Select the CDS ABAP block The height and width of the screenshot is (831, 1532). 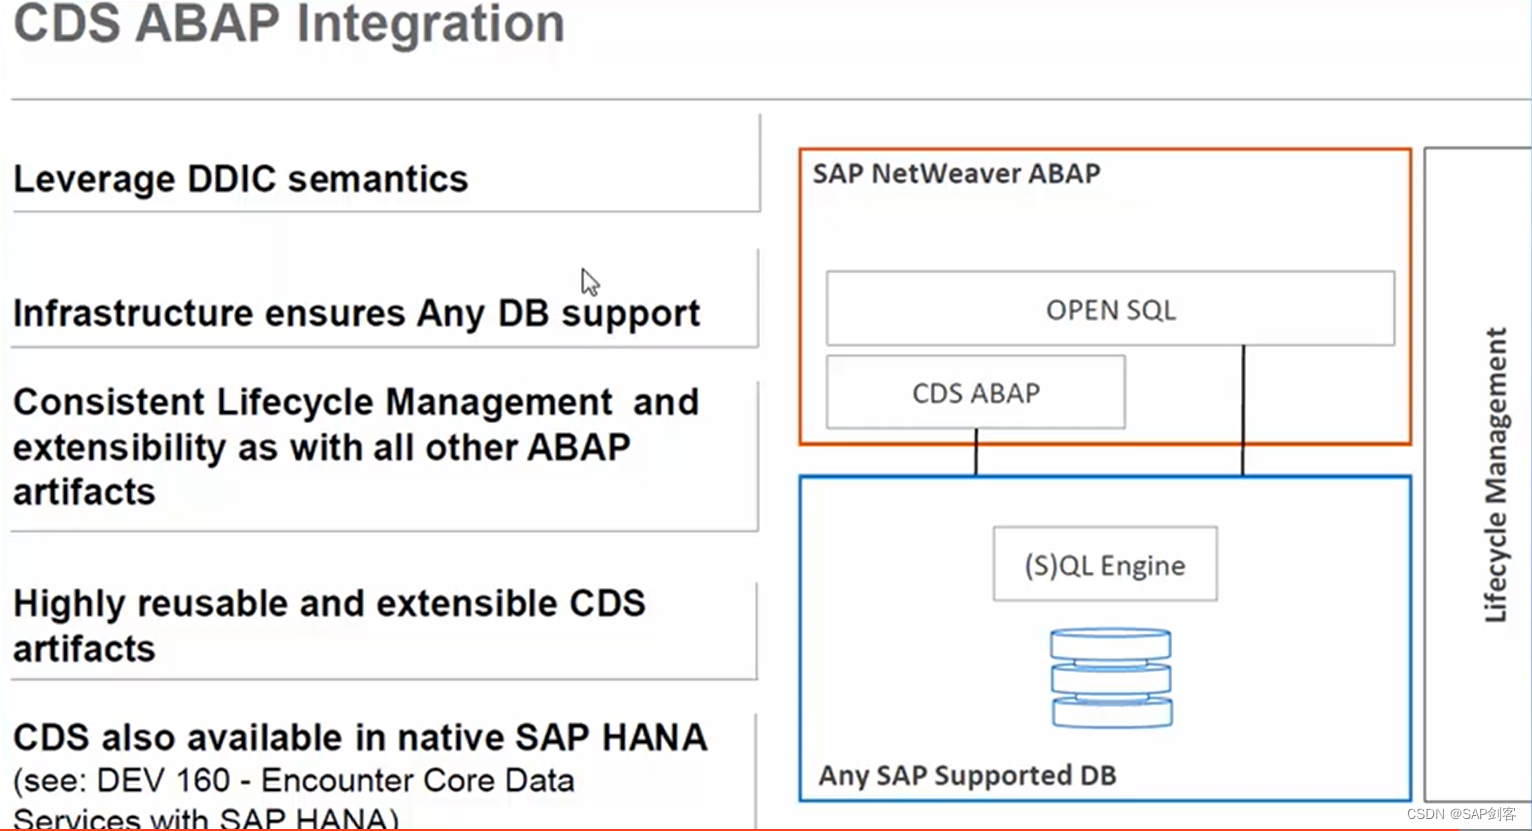975,392
